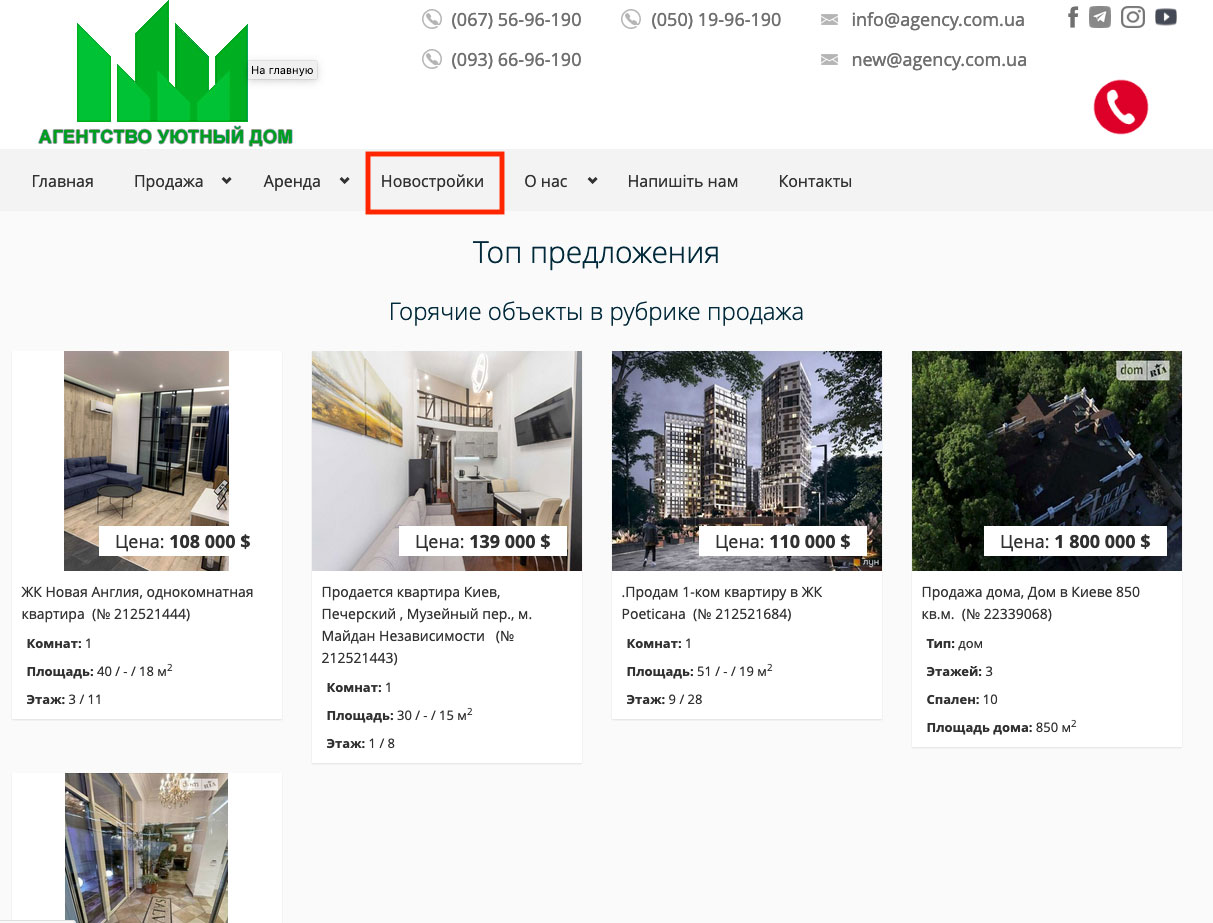
Task: Open the ЖК Новая Англия listing link
Action: [137, 602]
